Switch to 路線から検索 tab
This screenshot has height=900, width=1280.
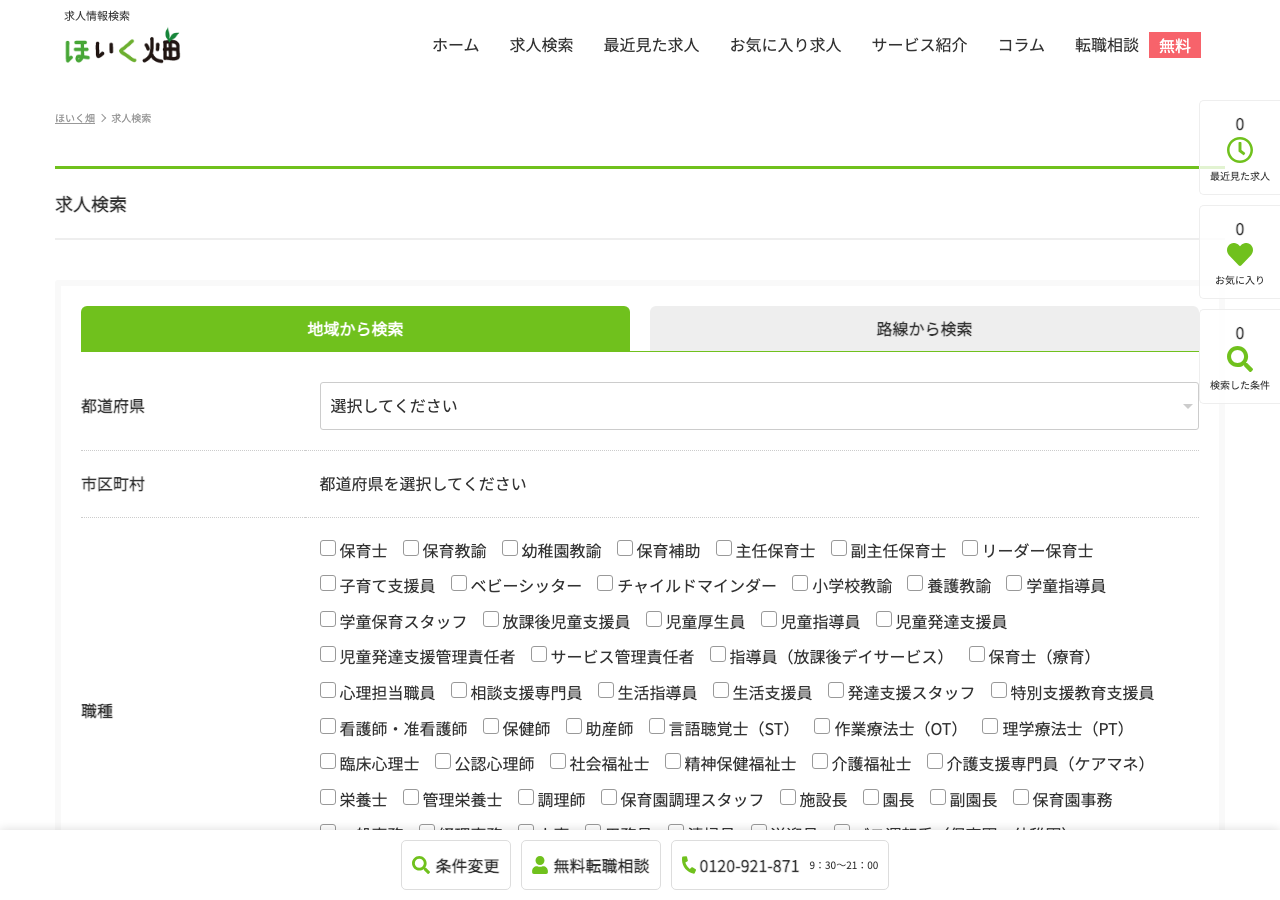pos(924,329)
